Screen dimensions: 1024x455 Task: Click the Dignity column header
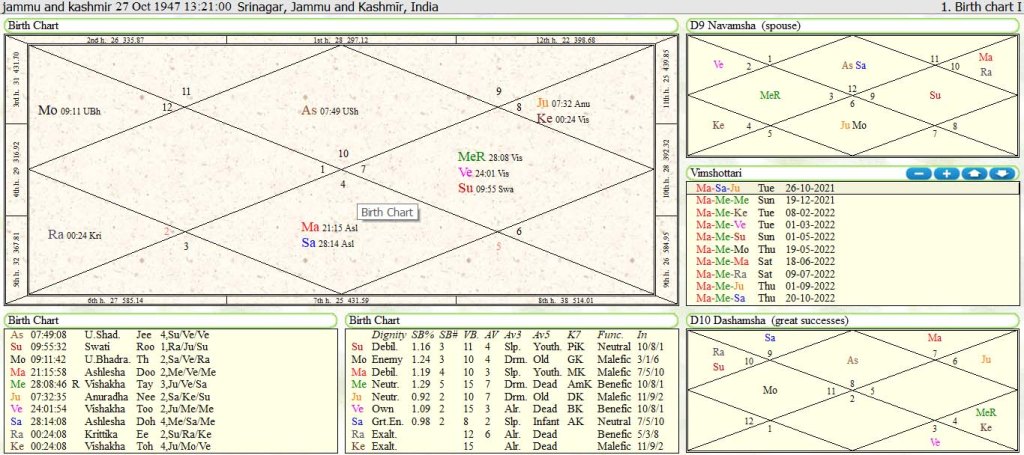point(389,334)
